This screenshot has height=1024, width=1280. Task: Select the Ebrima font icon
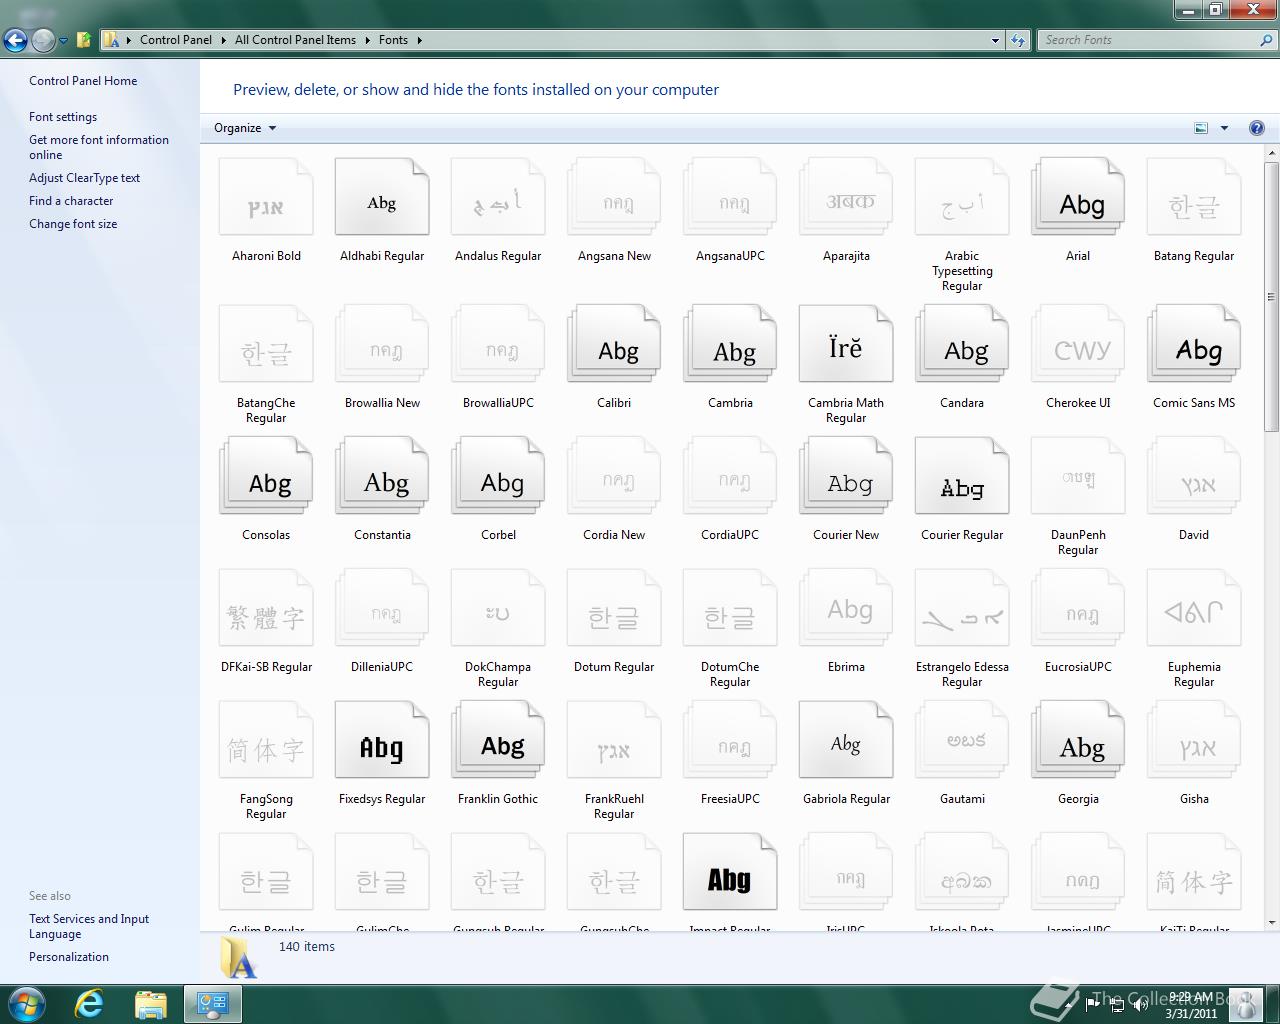coord(846,609)
